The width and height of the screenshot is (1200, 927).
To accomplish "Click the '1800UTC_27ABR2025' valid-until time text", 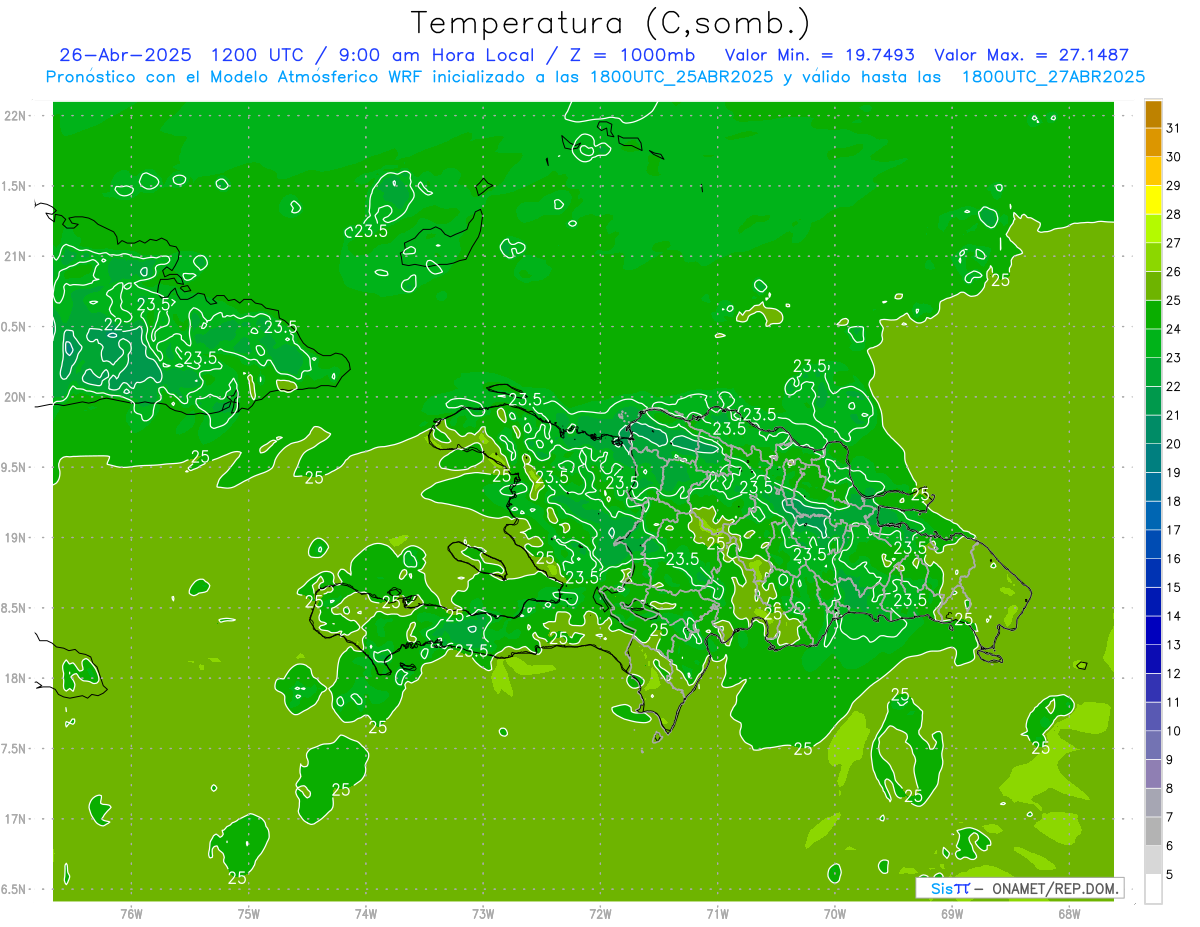I will (x=1053, y=77).
